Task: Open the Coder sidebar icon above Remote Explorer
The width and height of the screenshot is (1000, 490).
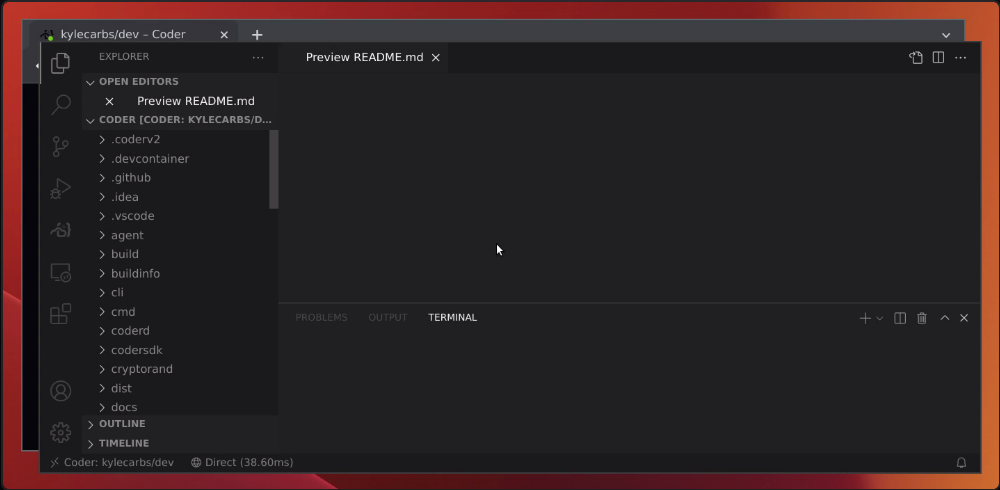Action: tap(61, 230)
